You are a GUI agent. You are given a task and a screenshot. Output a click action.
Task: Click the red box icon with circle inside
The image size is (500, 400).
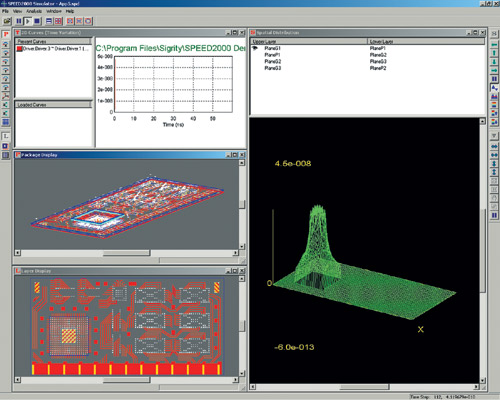click(x=88, y=21)
